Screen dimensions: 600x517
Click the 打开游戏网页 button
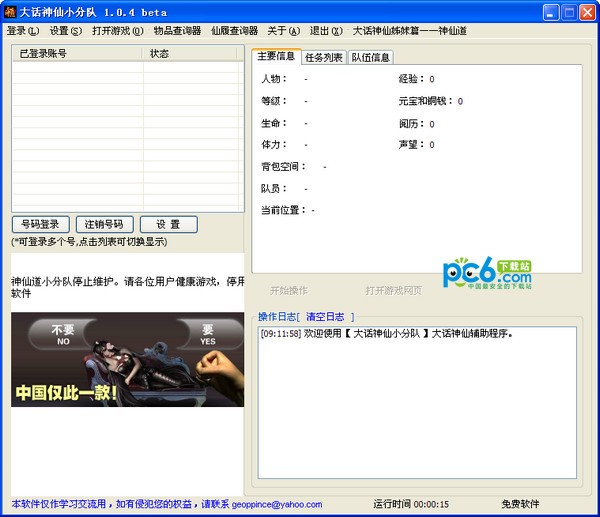pyautogui.click(x=393, y=290)
